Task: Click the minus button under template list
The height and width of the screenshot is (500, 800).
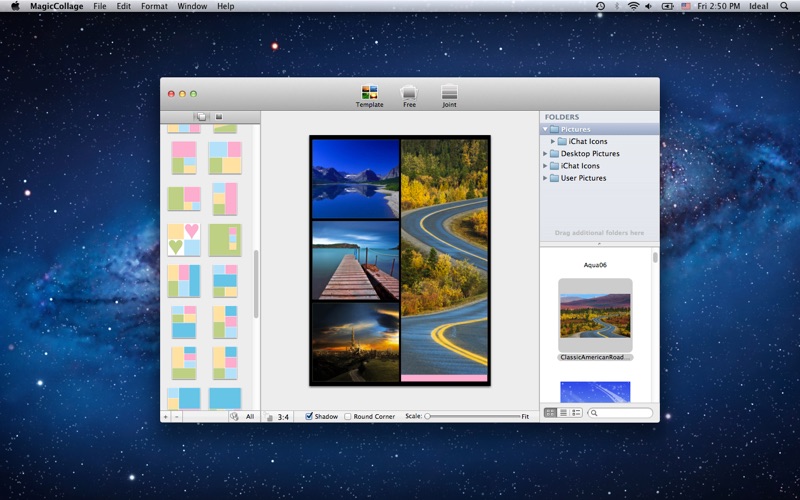Action: pos(176,416)
